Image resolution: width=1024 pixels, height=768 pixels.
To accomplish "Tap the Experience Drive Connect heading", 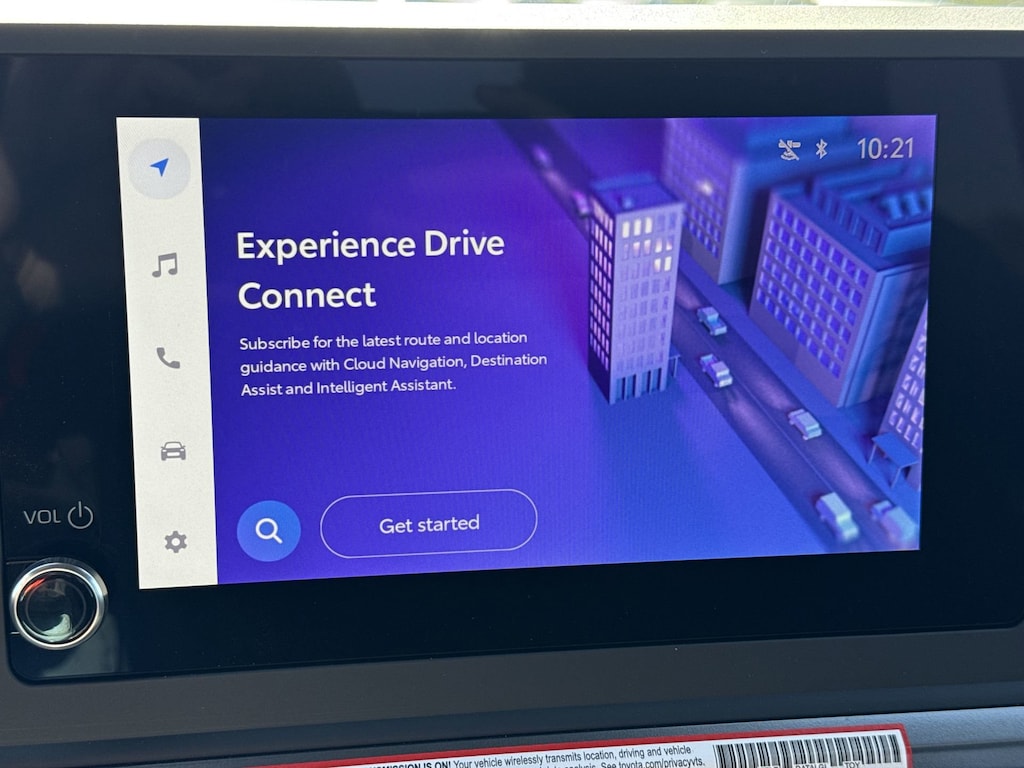I will [370, 269].
